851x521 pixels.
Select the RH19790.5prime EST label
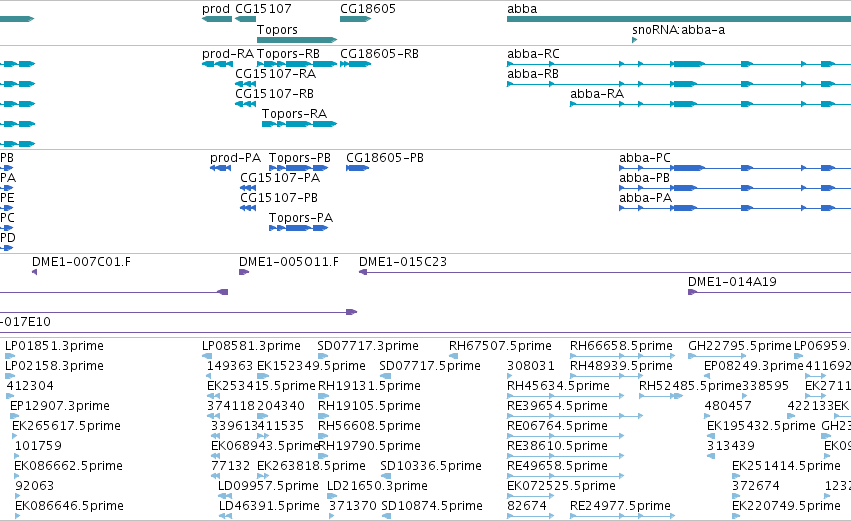[x=369, y=446]
